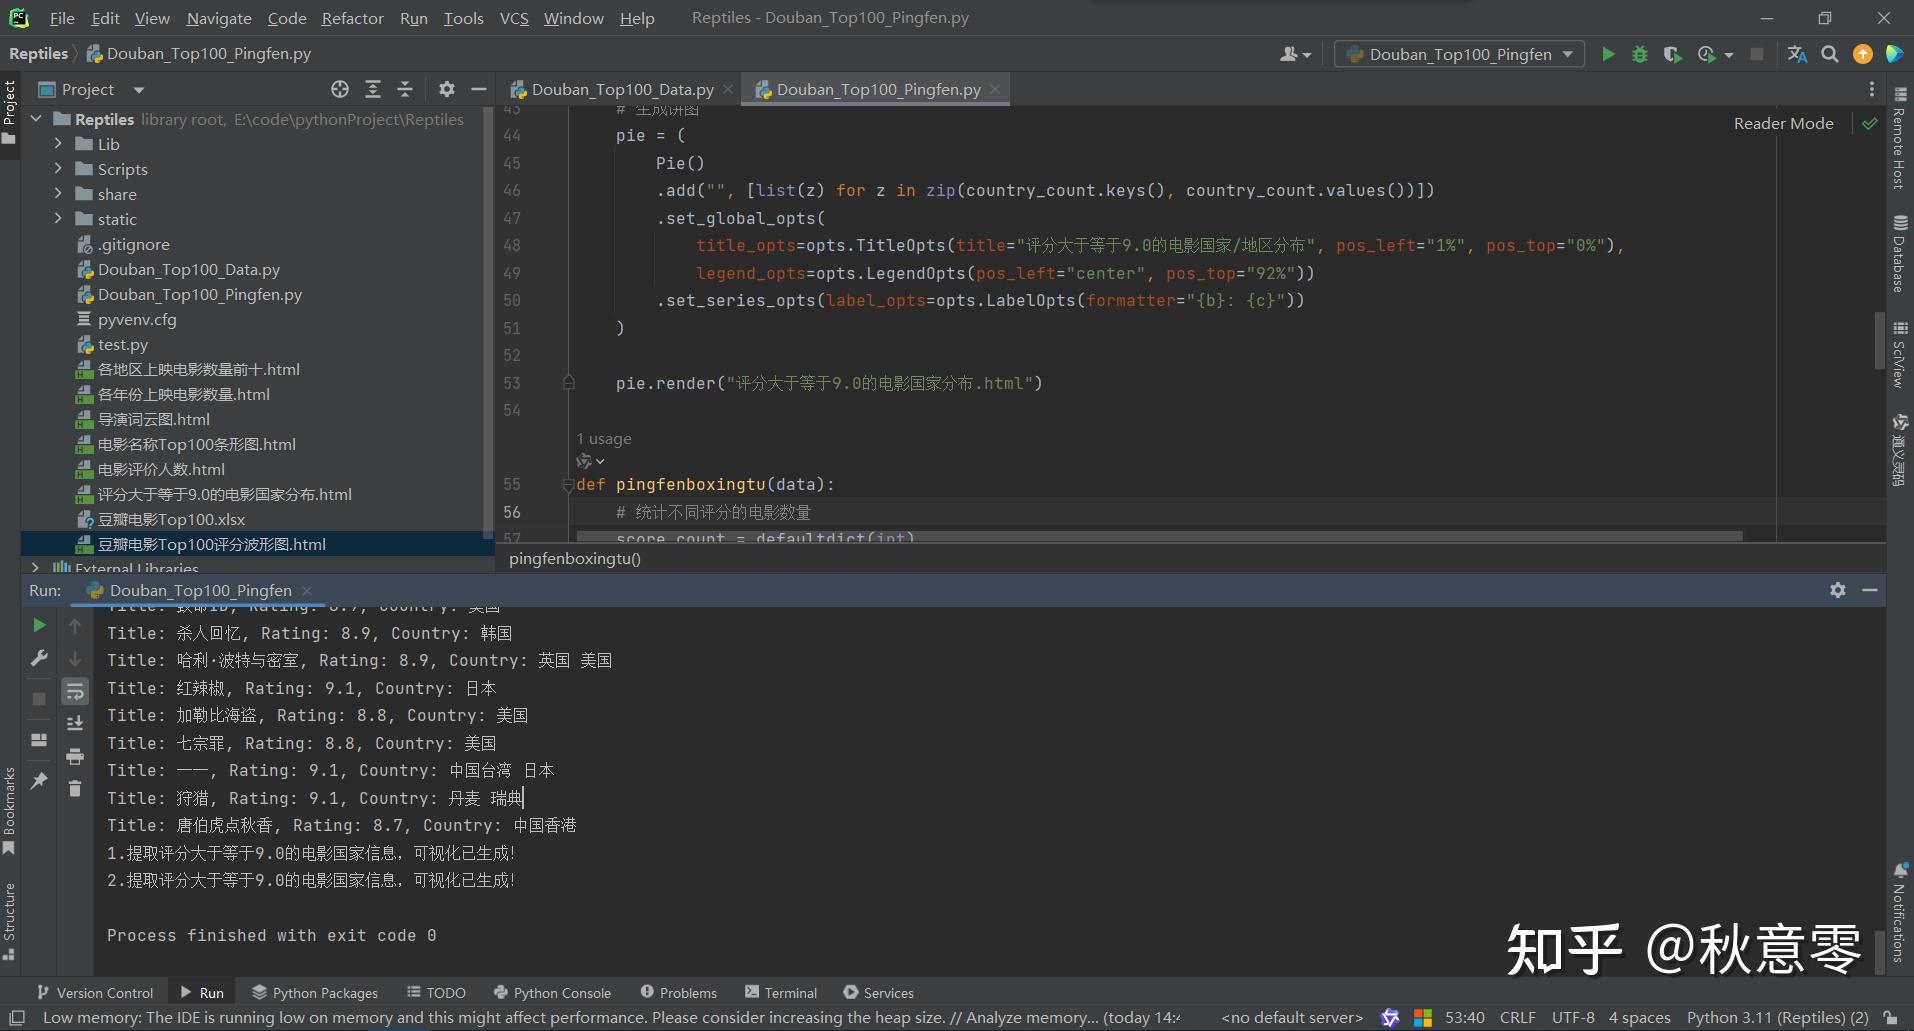
Task: Collapse all nodes in Project tree
Action: pos(404,89)
